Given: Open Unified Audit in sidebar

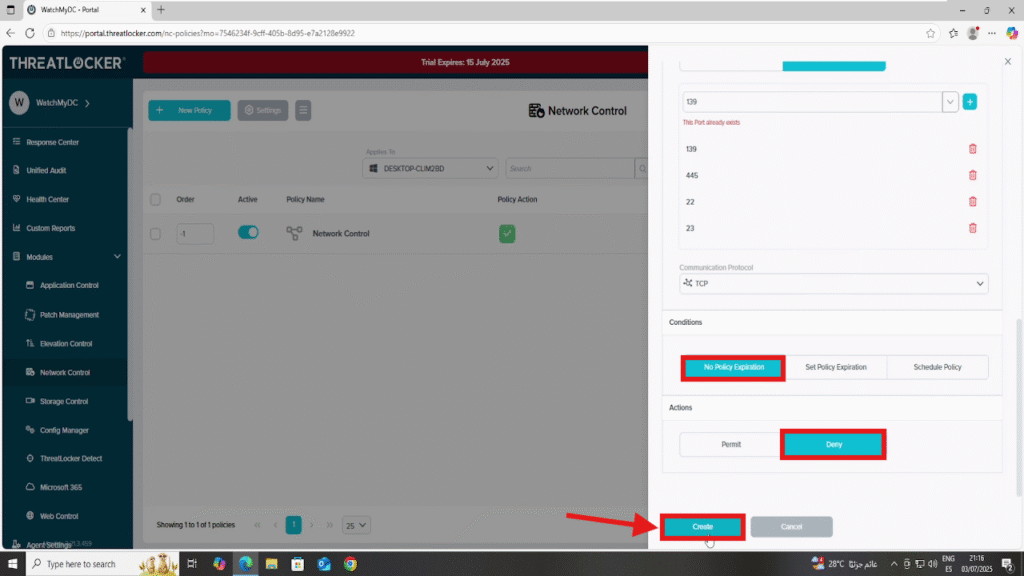Looking at the screenshot, I should coord(46,170).
